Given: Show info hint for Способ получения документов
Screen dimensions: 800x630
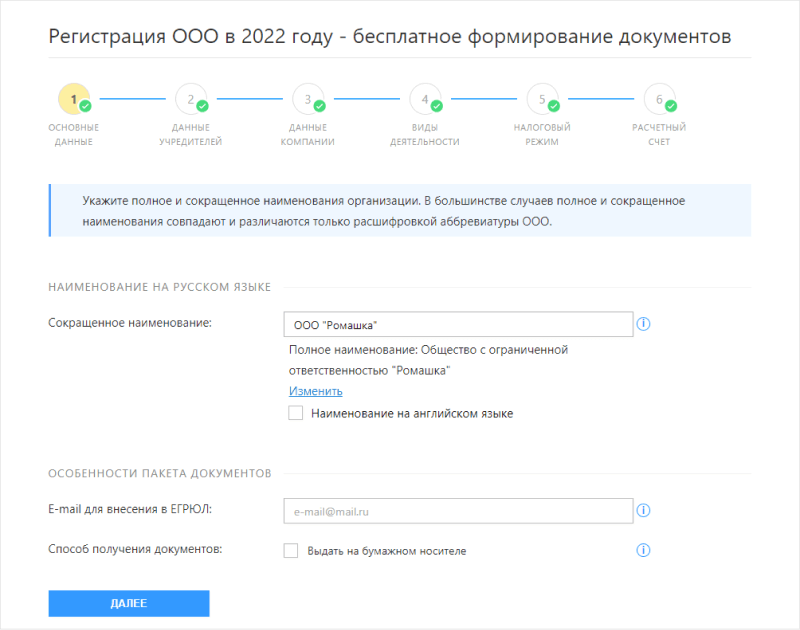Looking at the screenshot, I should (644, 550).
